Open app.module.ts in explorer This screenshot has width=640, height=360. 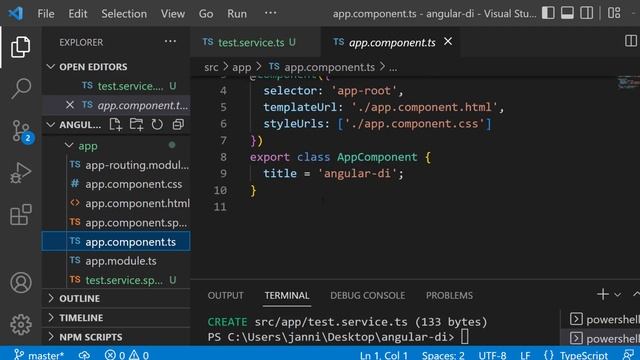(116, 261)
